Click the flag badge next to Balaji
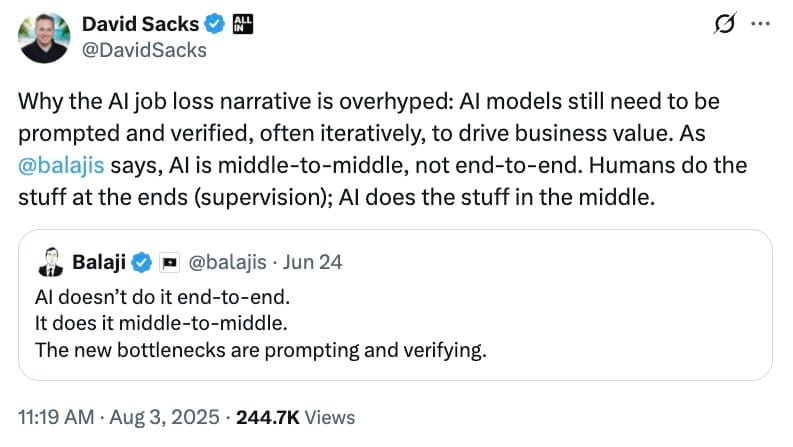This screenshot has height=447, width=793. pos(170,262)
